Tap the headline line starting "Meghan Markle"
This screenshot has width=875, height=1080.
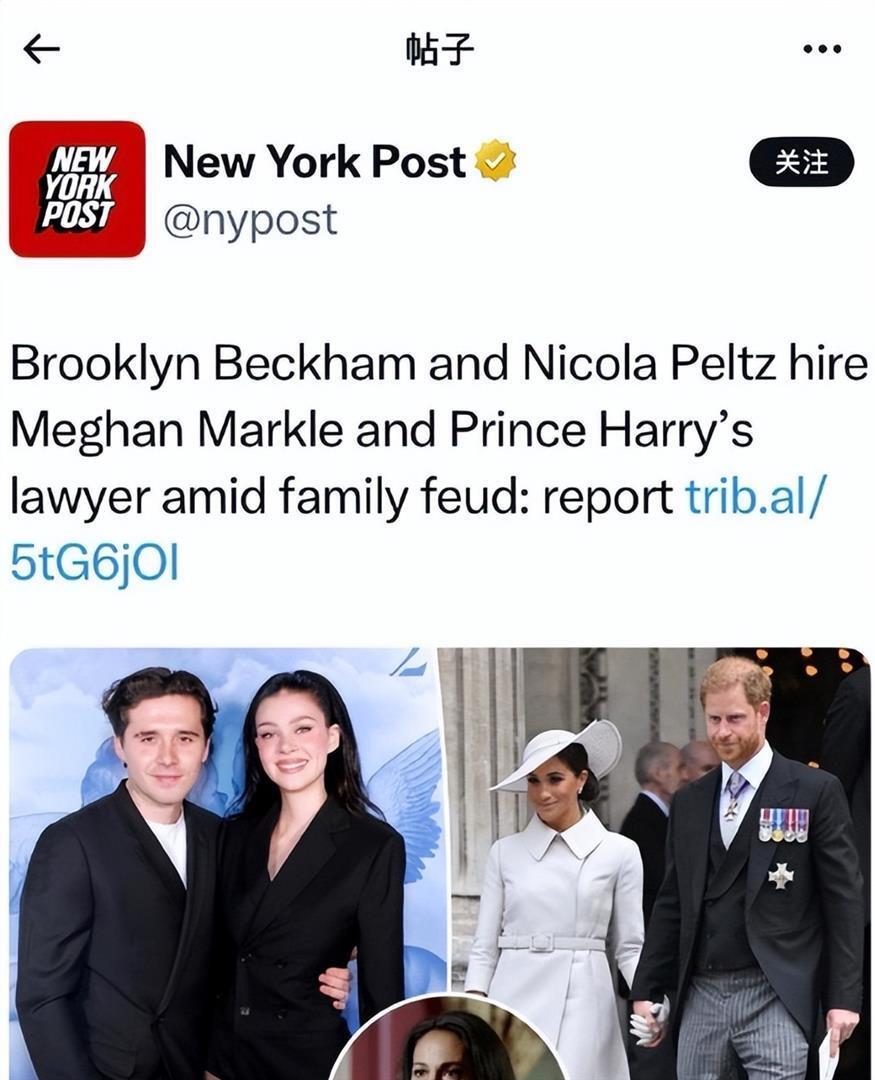click(x=380, y=431)
